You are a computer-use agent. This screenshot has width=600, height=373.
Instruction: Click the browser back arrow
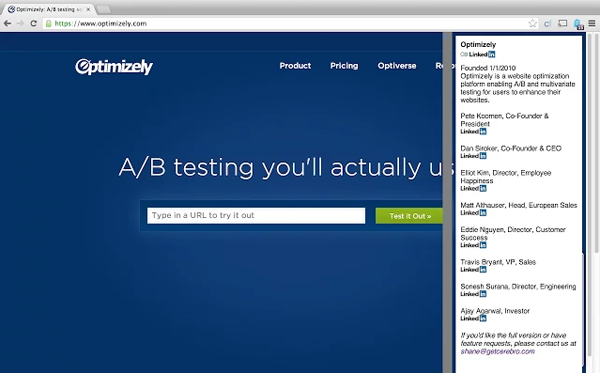7,24
